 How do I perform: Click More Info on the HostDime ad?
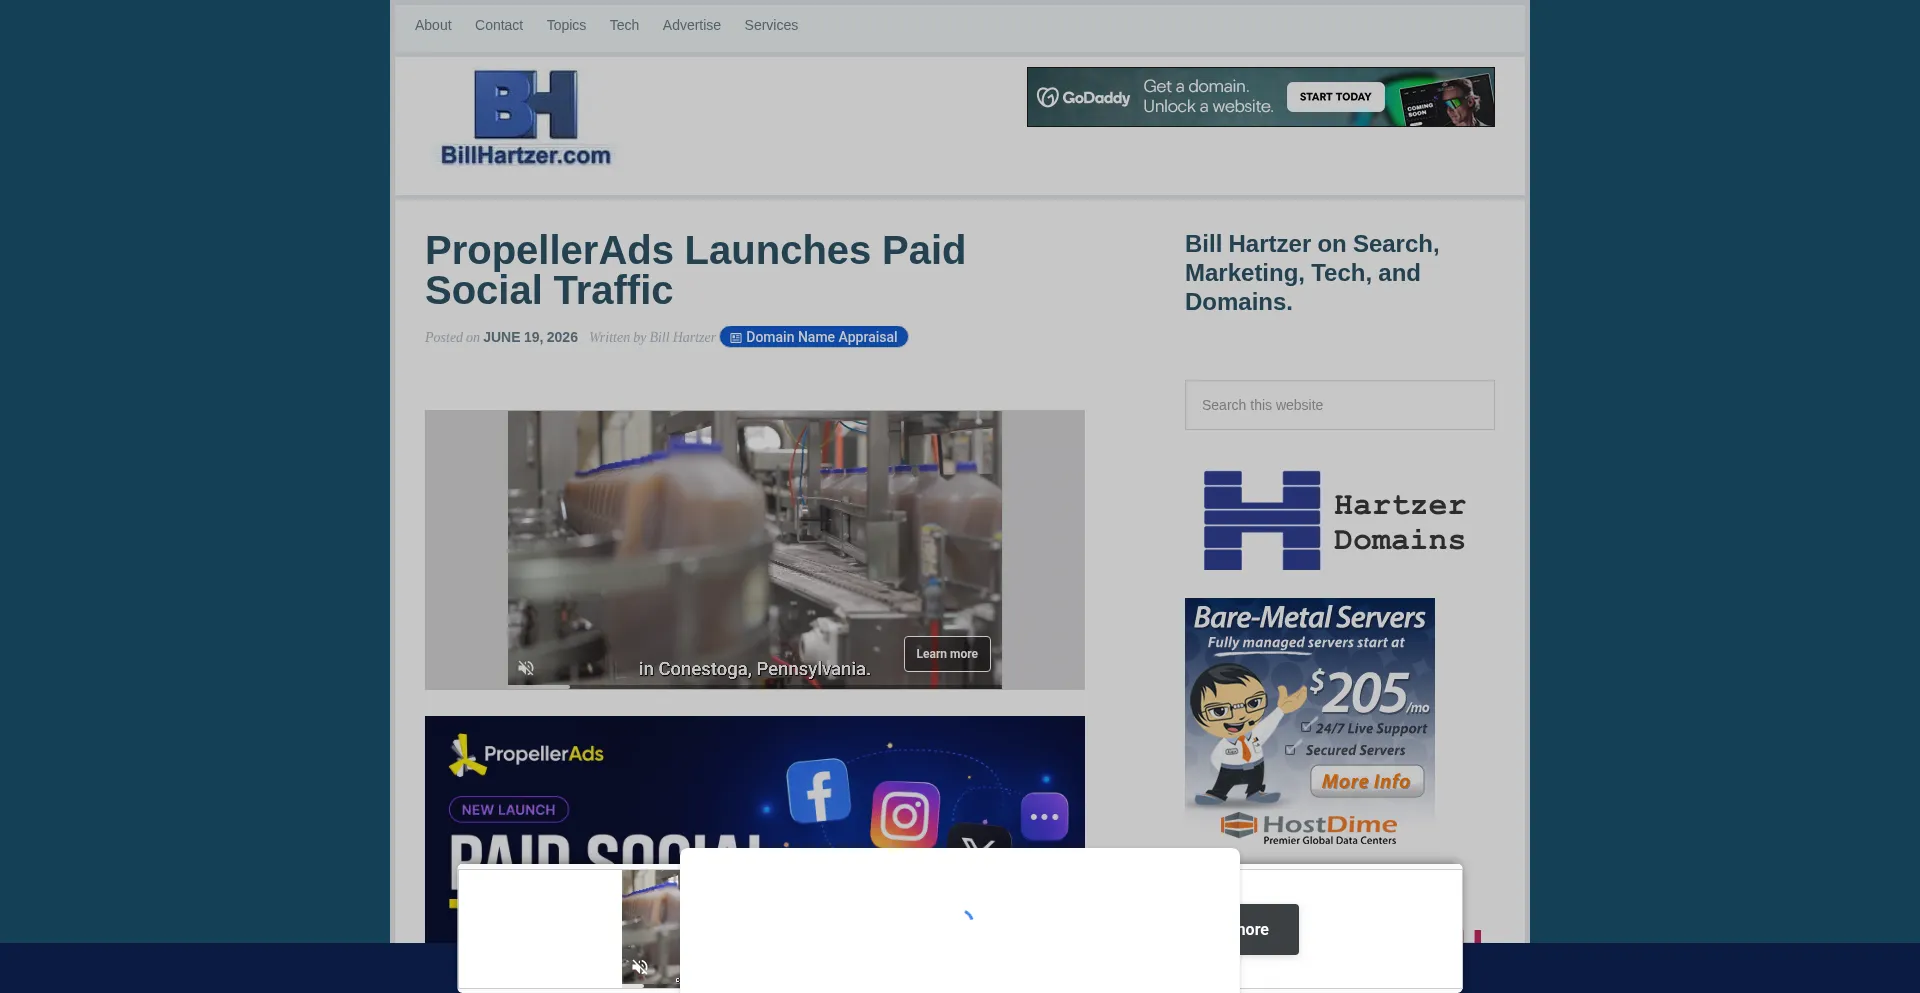click(x=1366, y=782)
